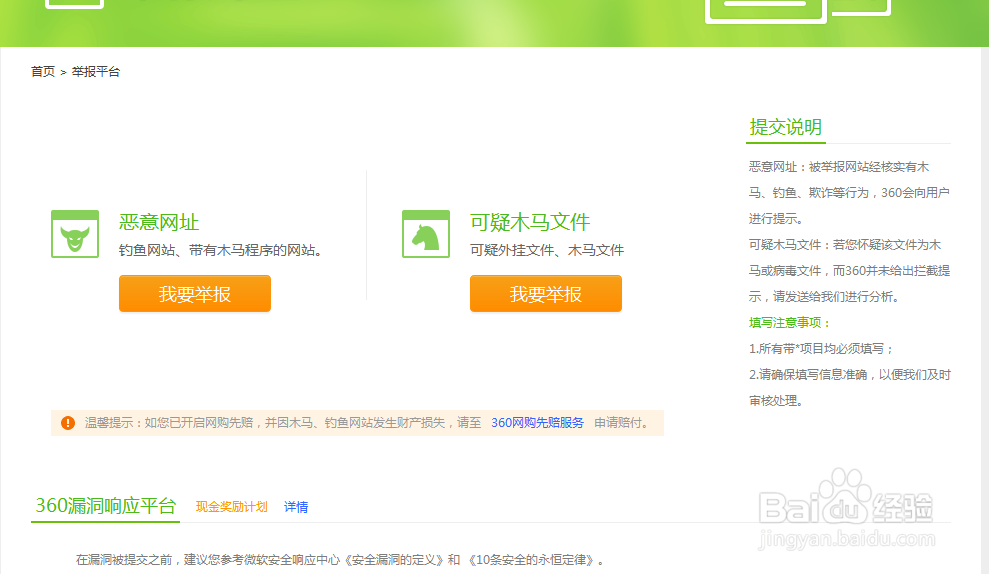The height and width of the screenshot is (574, 989).
Task: Open the 现金奖励计划 link
Action: (x=231, y=507)
